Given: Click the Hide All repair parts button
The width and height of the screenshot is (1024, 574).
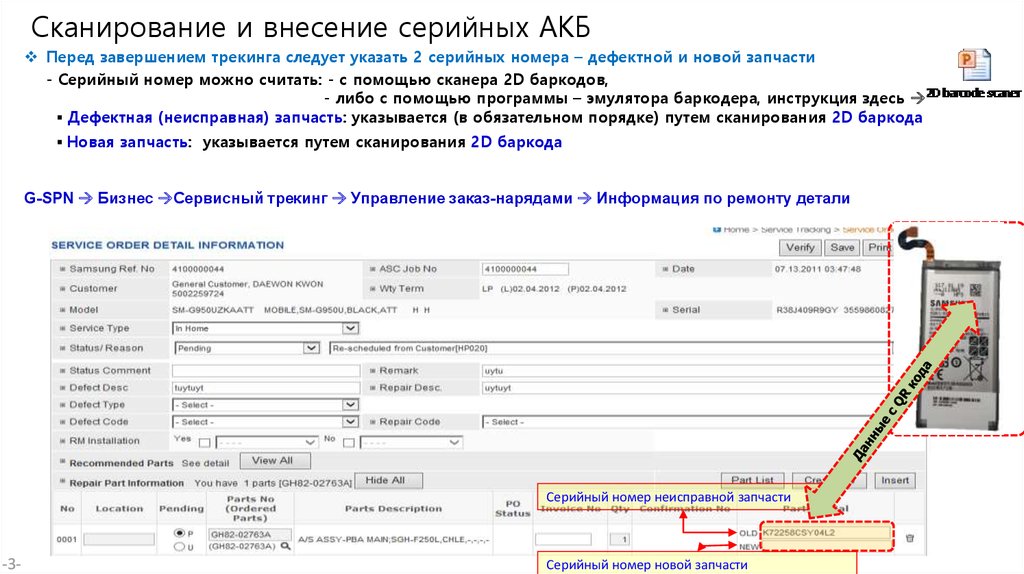Looking at the screenshot, I should pos(385,481).
